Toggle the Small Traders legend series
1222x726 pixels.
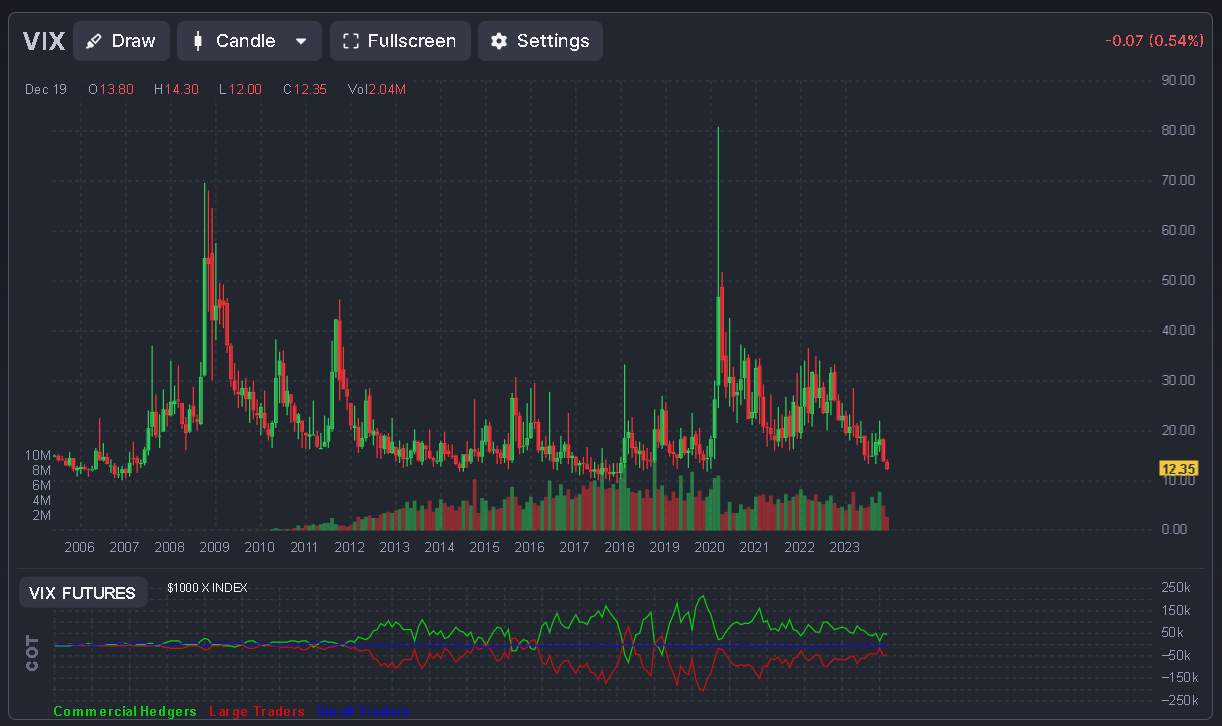click(x=363, y=712)
